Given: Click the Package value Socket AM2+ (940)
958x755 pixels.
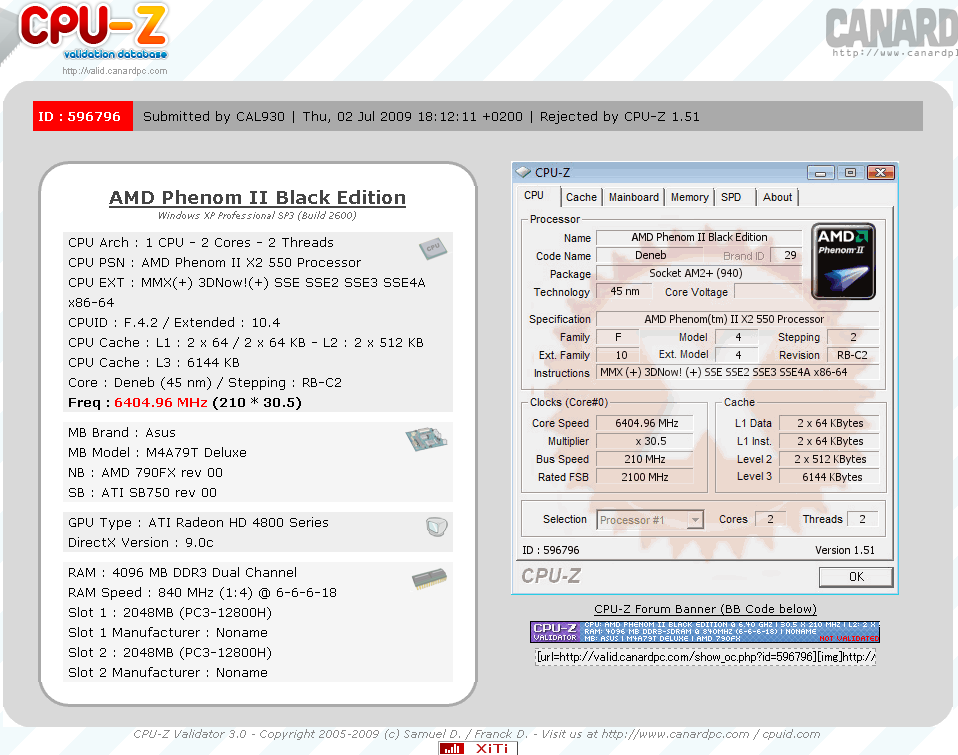Looking at the screenshot, I should pos(699,273).
